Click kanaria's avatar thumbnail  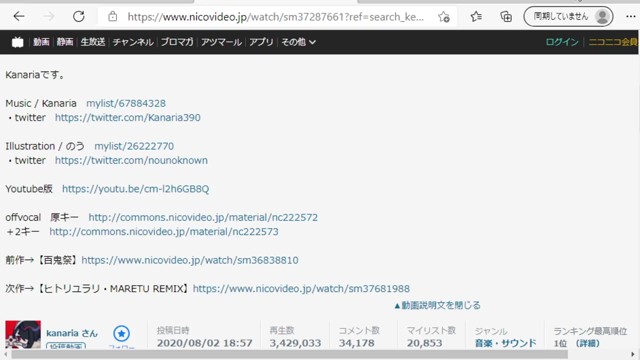point(23,335)
